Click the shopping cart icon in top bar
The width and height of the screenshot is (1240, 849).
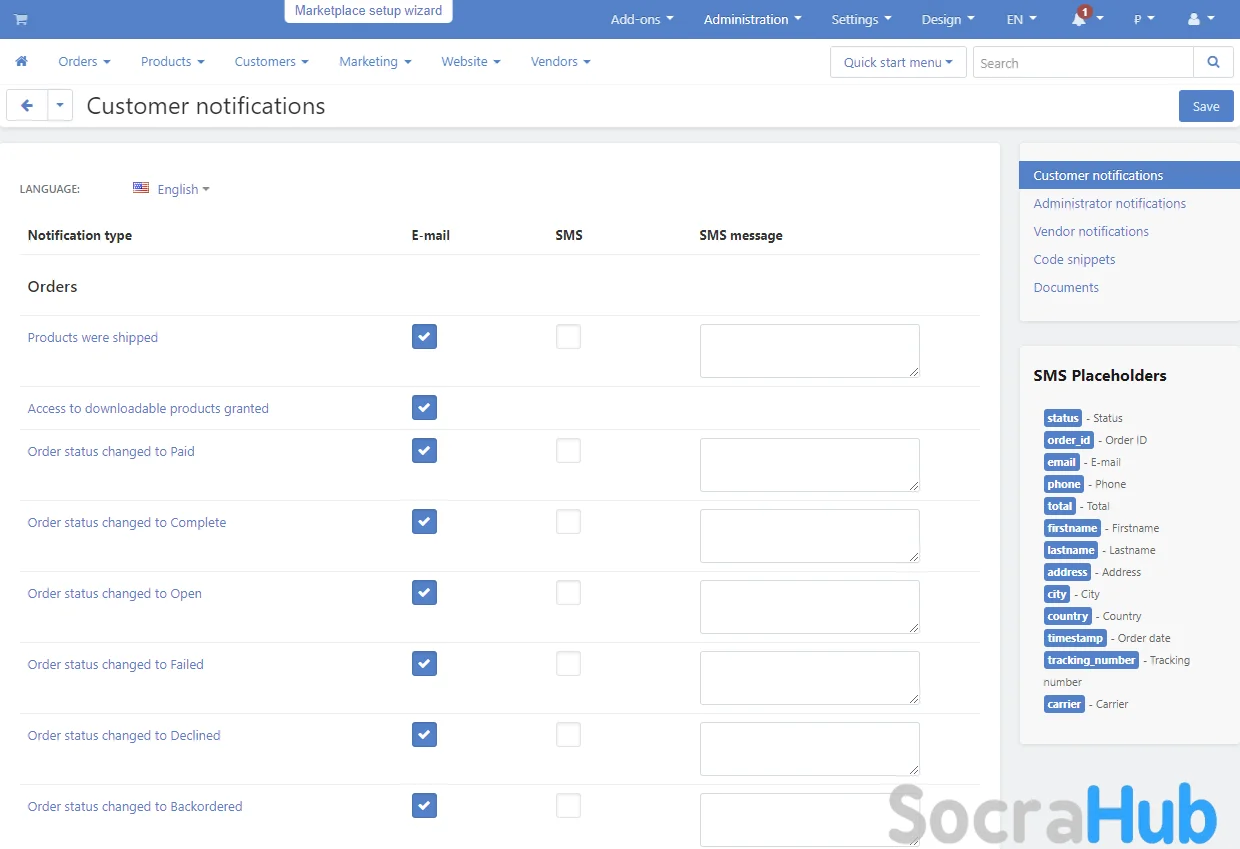tap(21, 19)
